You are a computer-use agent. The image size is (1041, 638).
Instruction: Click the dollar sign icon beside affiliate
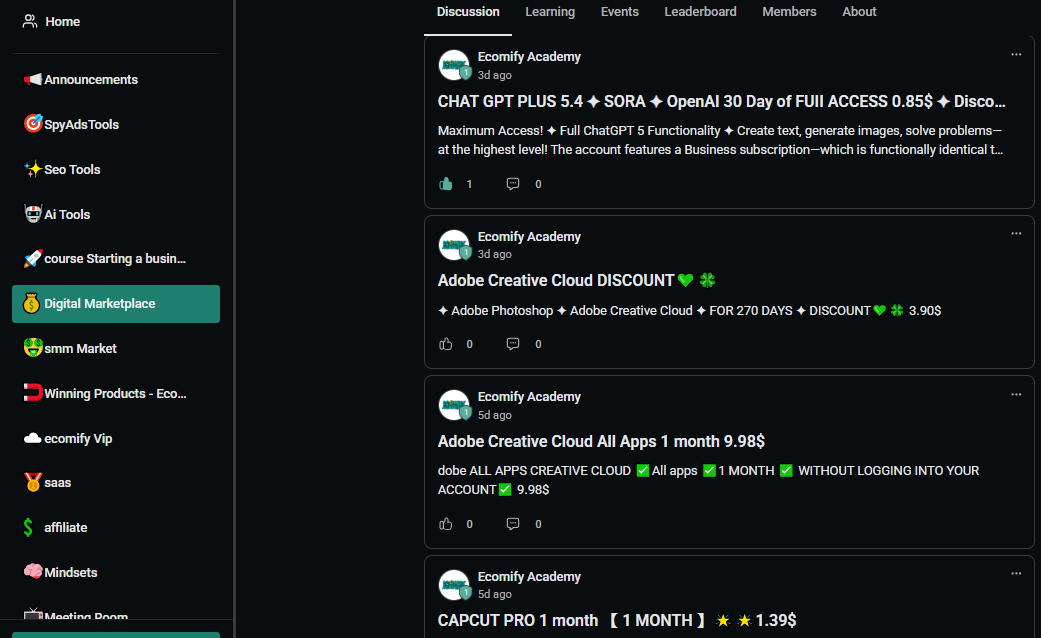coord(28,527)
